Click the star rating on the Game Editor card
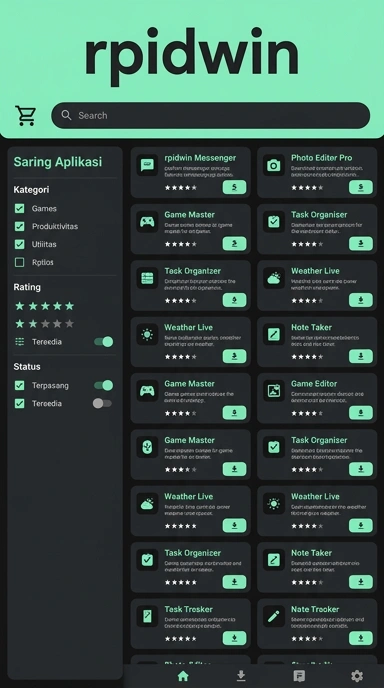This screenshot has width=384, height=688. click(307, 413)
